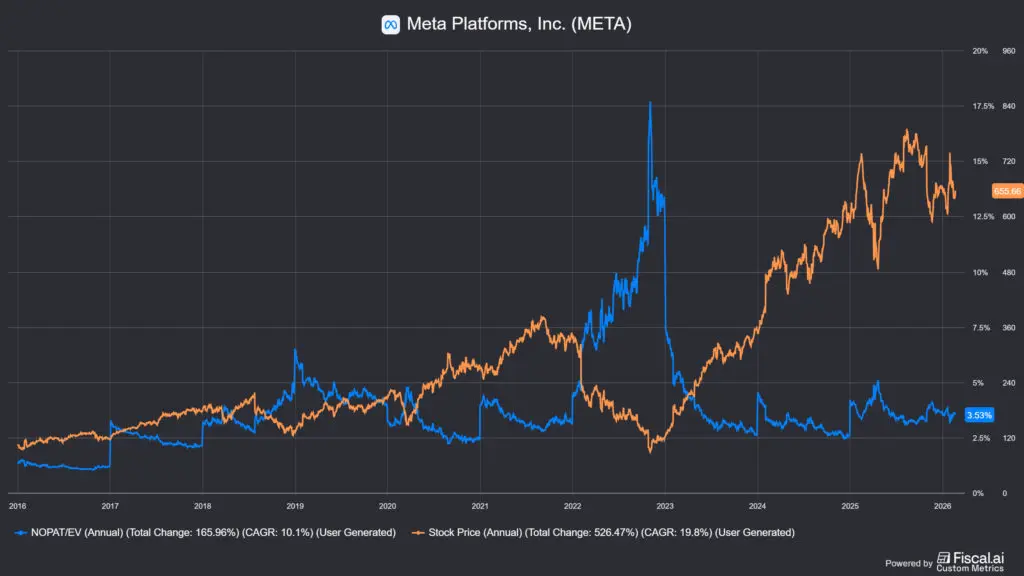Select the 2026 label on the x-axis

click(x=942, y=506)
